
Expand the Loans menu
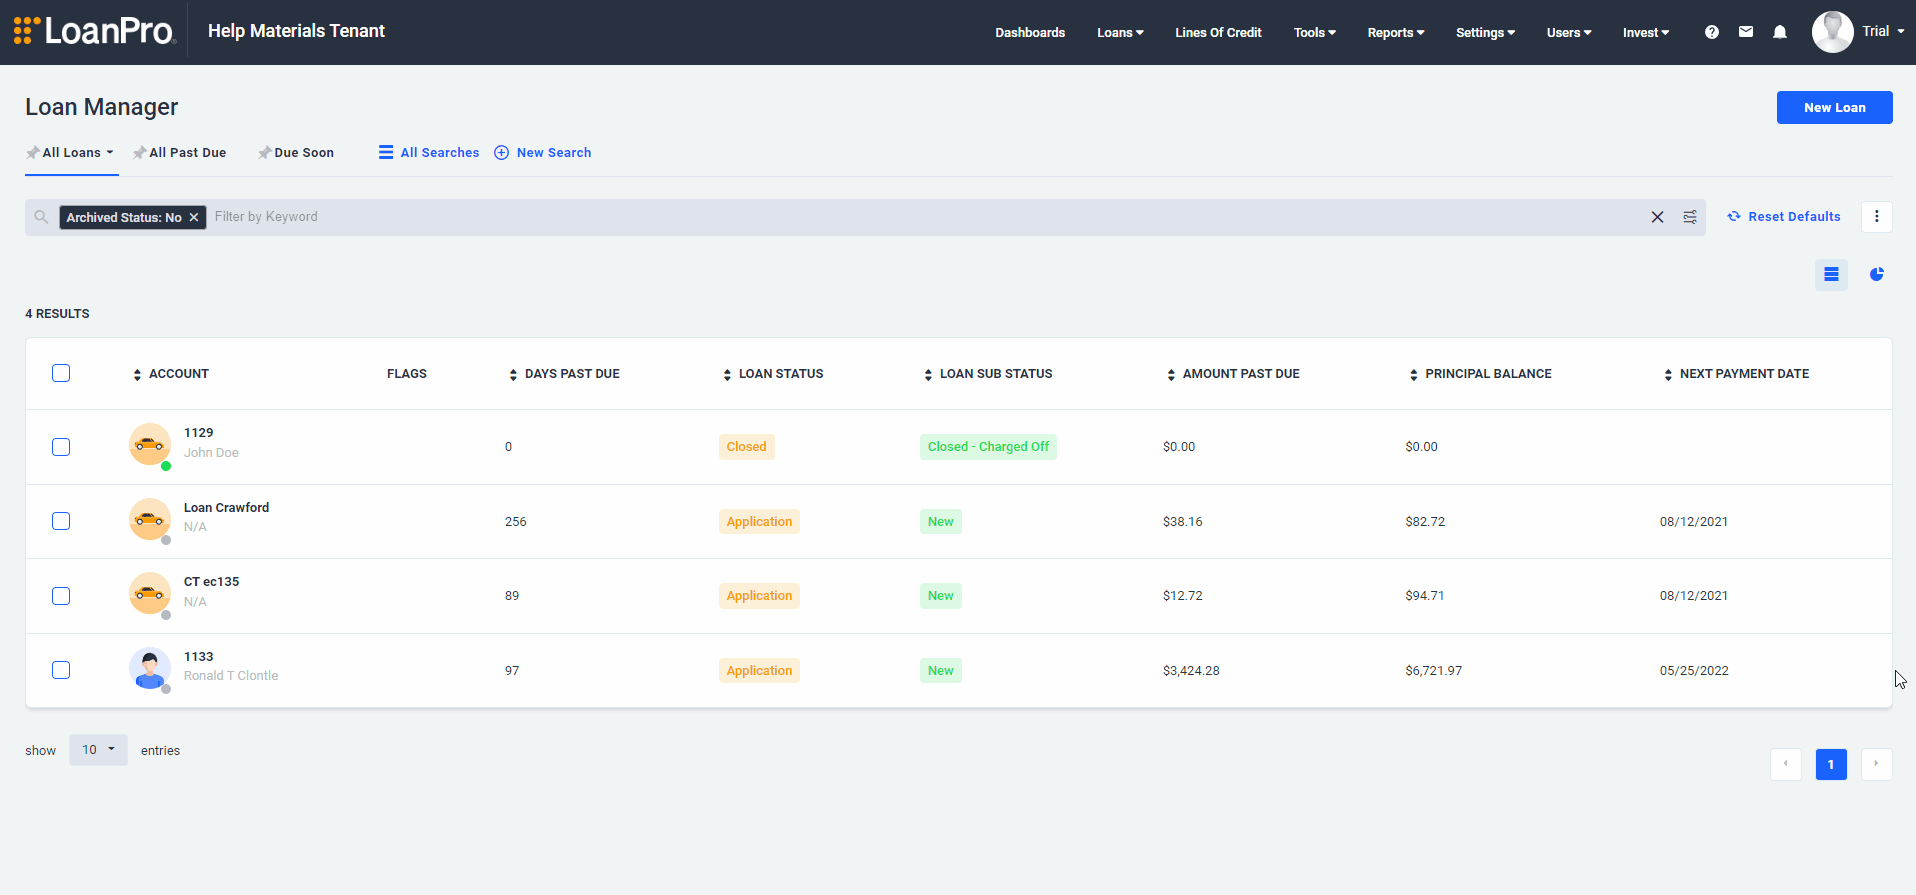1120,33
